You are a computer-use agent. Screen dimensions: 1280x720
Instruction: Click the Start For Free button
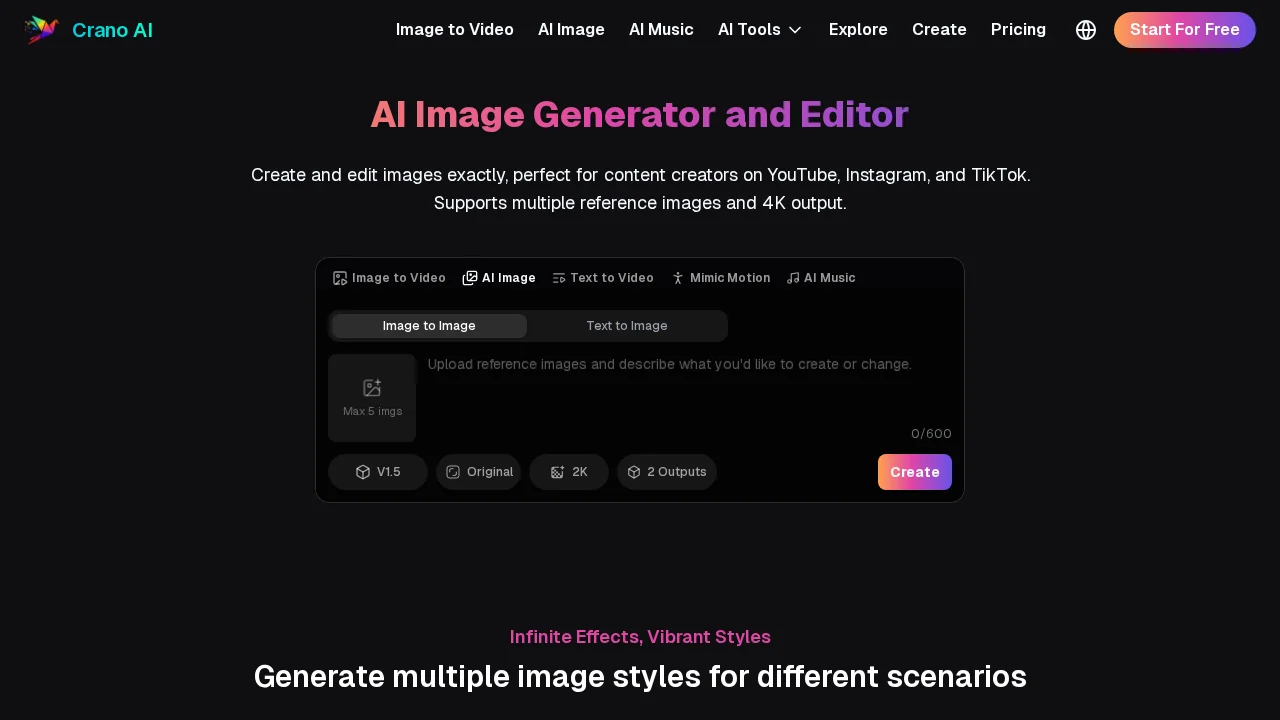point(1185,30)
